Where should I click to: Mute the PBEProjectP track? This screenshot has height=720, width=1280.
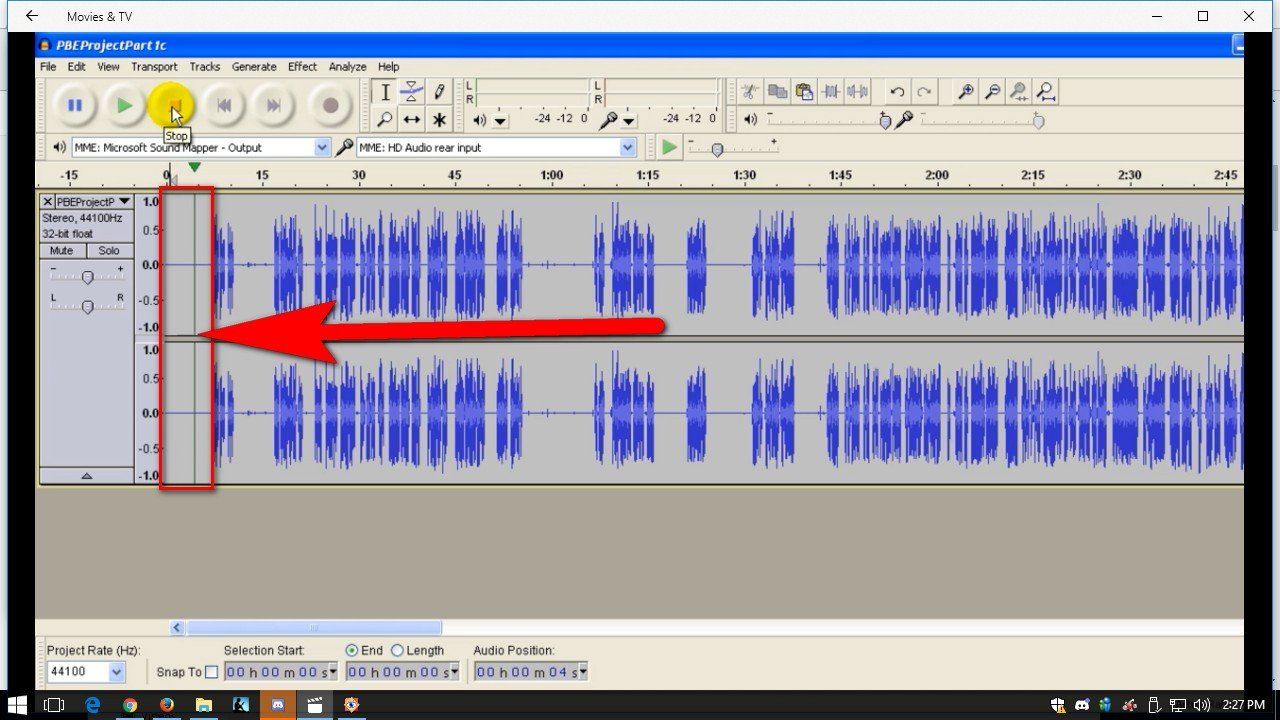(x=62, y=251)
